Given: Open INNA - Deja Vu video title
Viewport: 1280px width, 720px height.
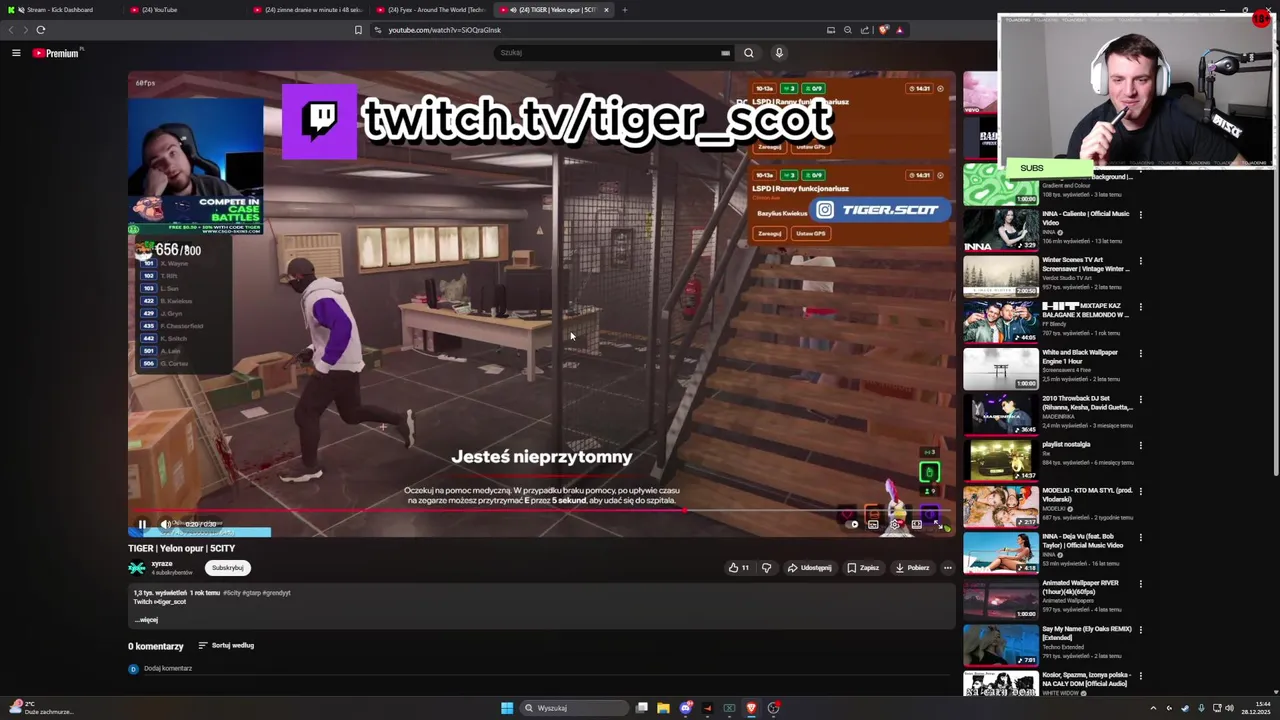Looking at the screenshot, I should click(1082, 541).
